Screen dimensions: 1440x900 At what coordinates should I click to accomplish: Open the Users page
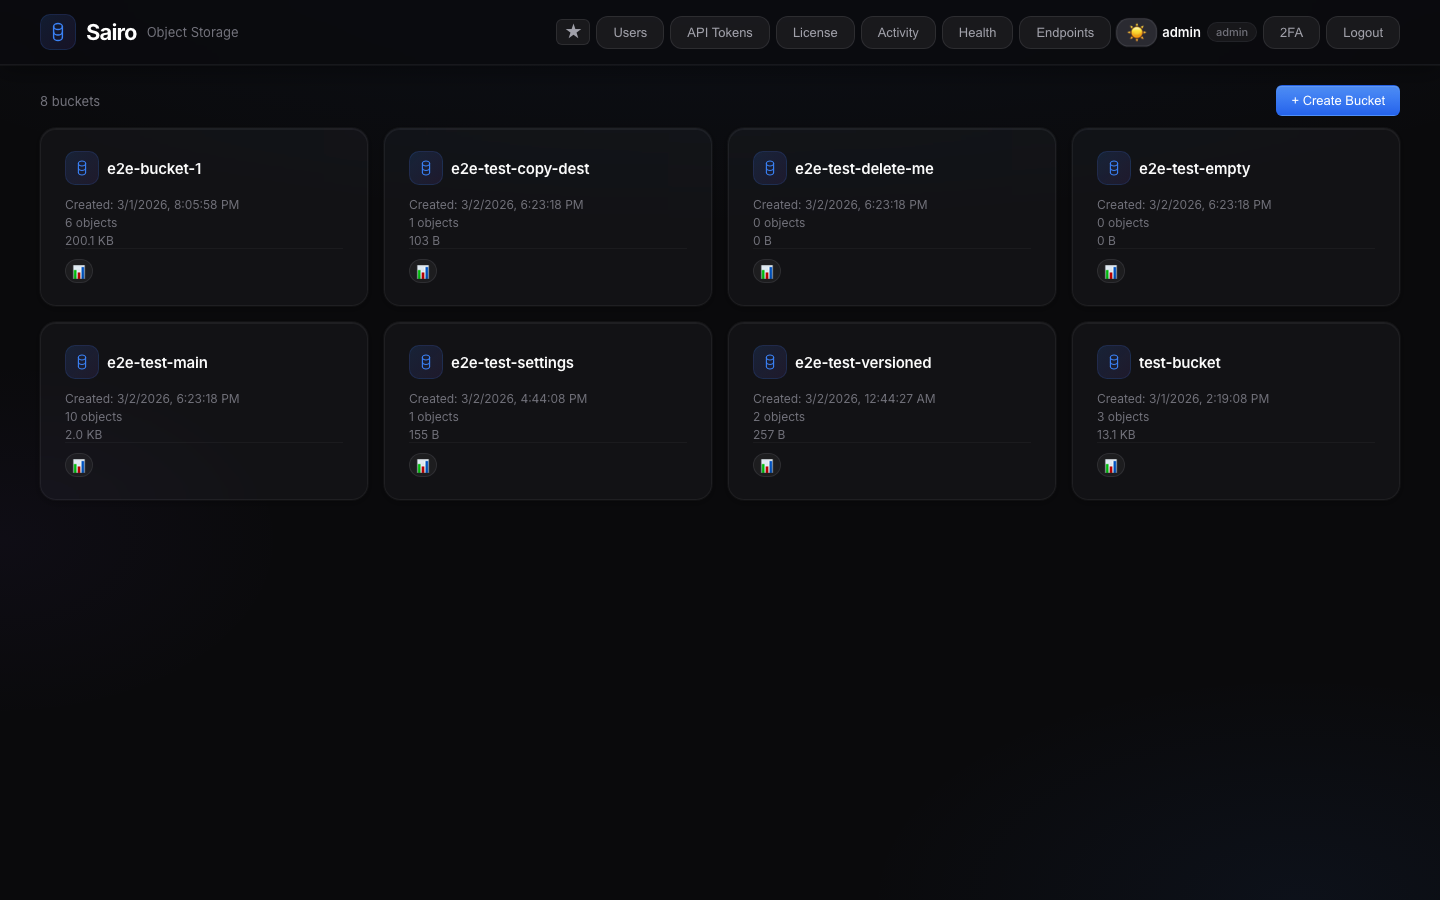[630, 32]
